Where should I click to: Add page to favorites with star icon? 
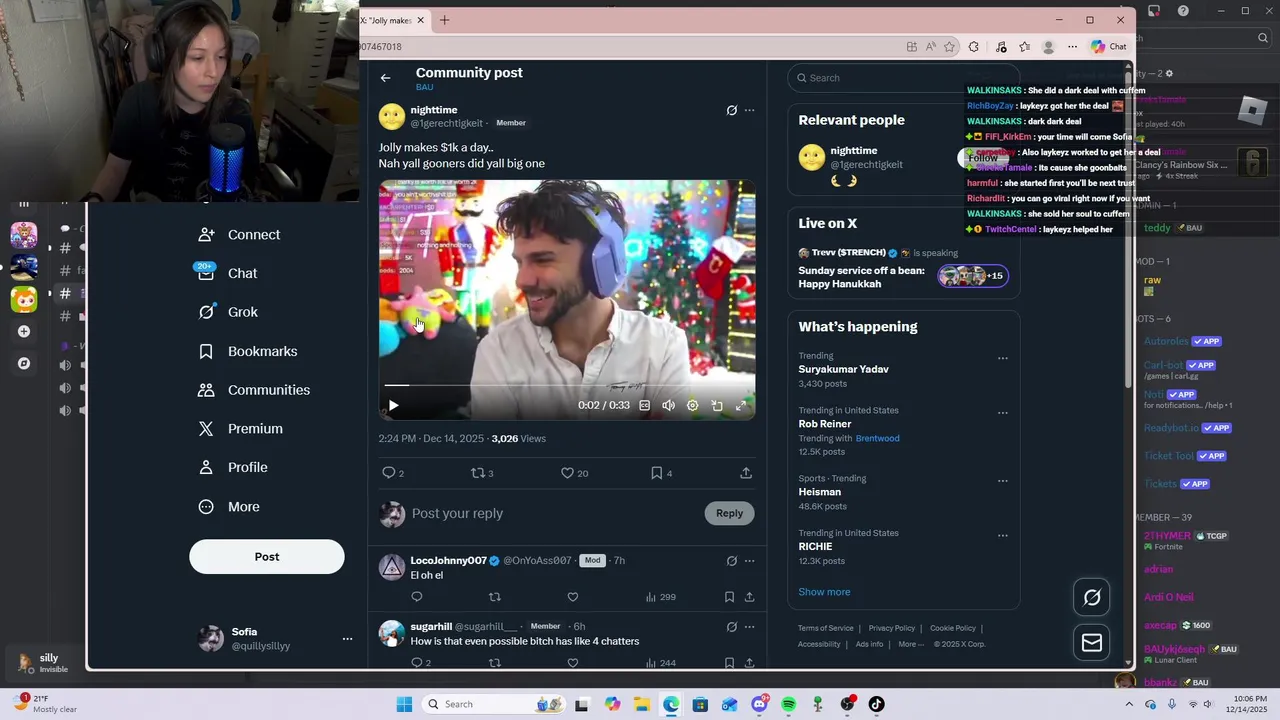[x=950, y=47]
